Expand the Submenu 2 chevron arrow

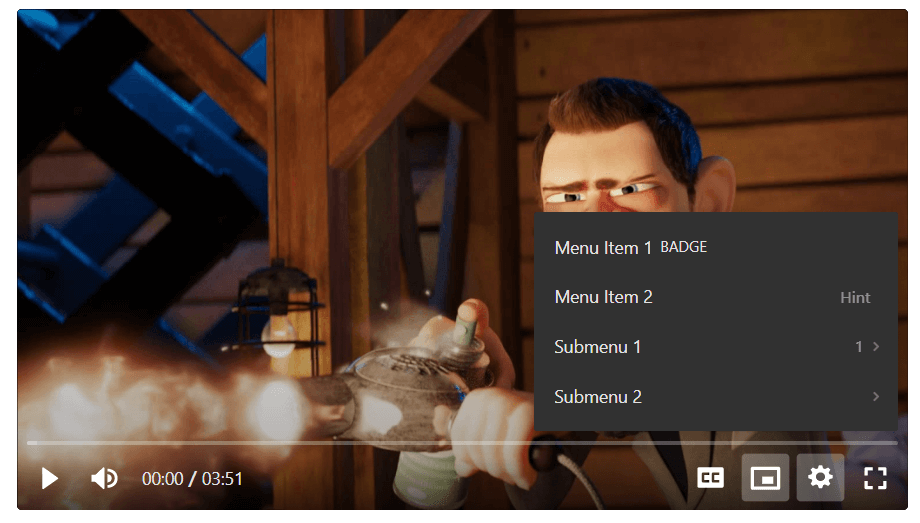[x=876, y=397]
